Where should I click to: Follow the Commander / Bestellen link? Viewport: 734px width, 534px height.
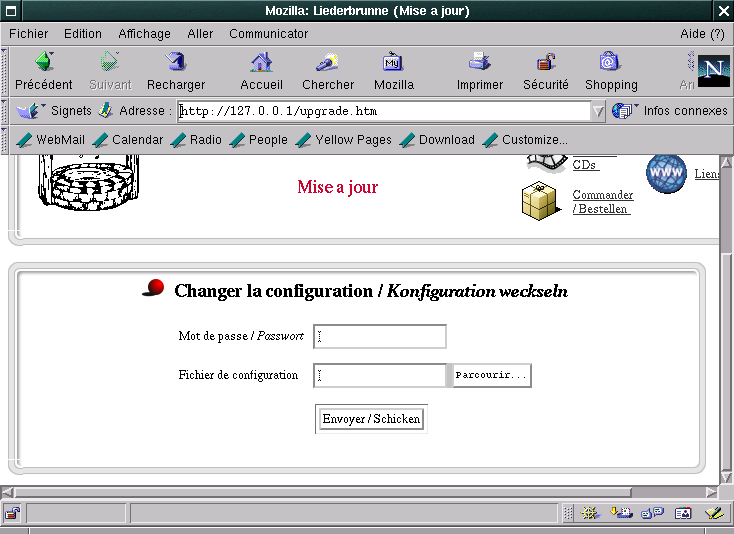pyautogui.click(x=602, y=202)
